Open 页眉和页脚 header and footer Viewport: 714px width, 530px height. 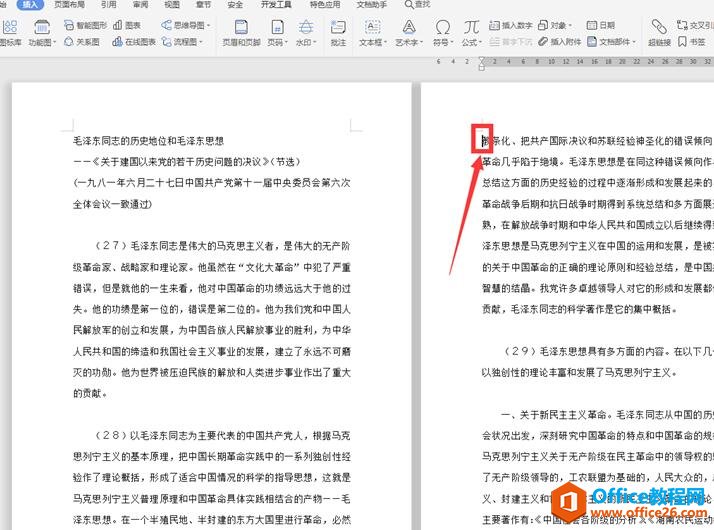pyautogui.click(x=241, y=33)
